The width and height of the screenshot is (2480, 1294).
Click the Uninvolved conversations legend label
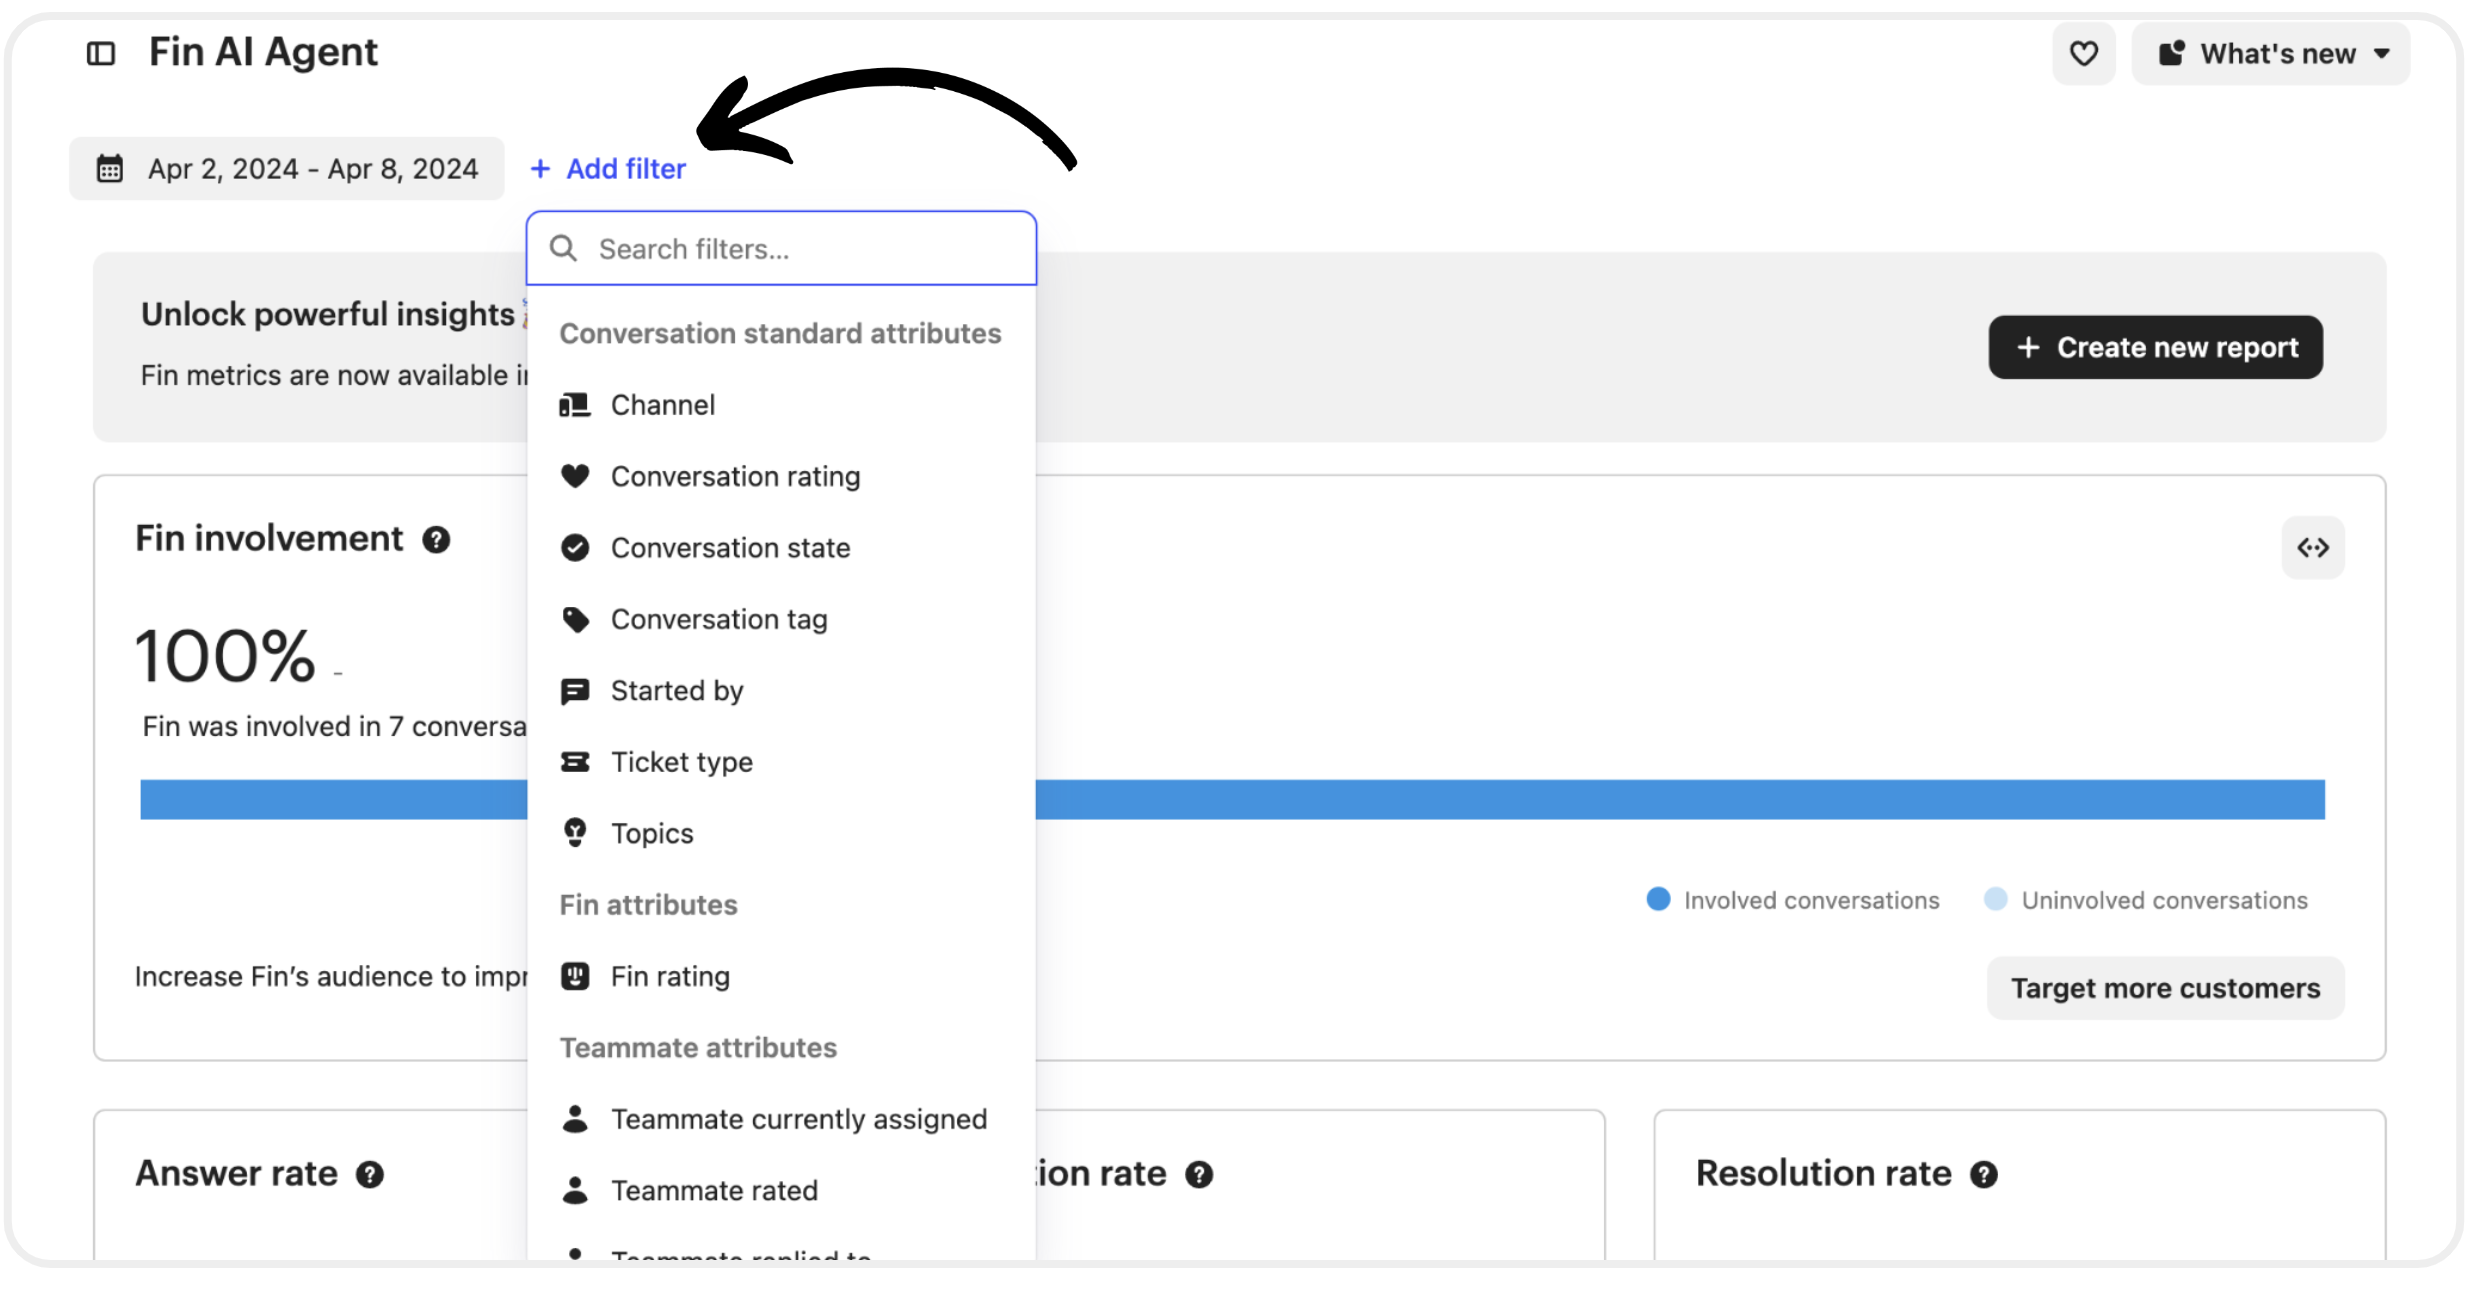[x=2164, y=900]
